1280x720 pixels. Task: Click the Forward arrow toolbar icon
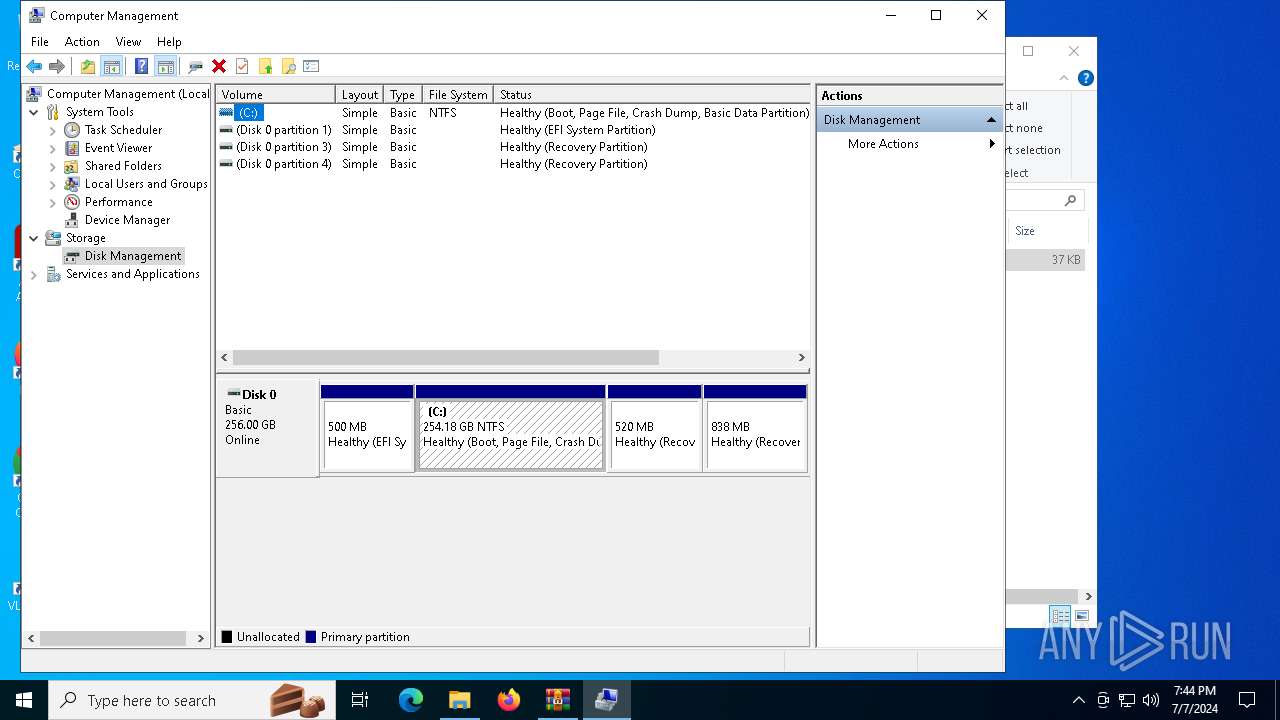tap(57, 66)
